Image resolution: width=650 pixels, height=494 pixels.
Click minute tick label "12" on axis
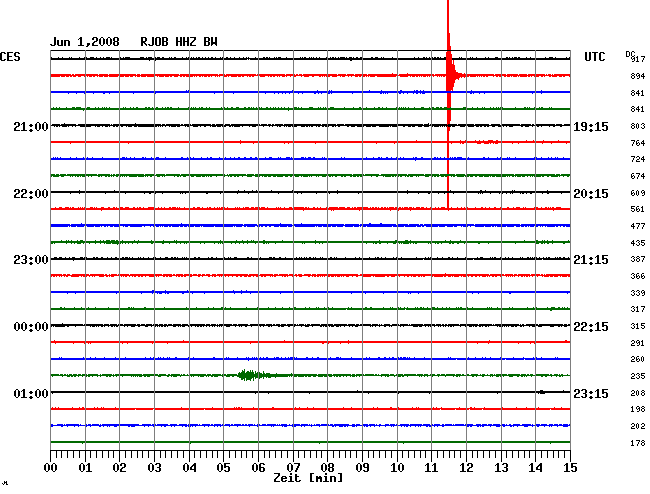[466, 468]
